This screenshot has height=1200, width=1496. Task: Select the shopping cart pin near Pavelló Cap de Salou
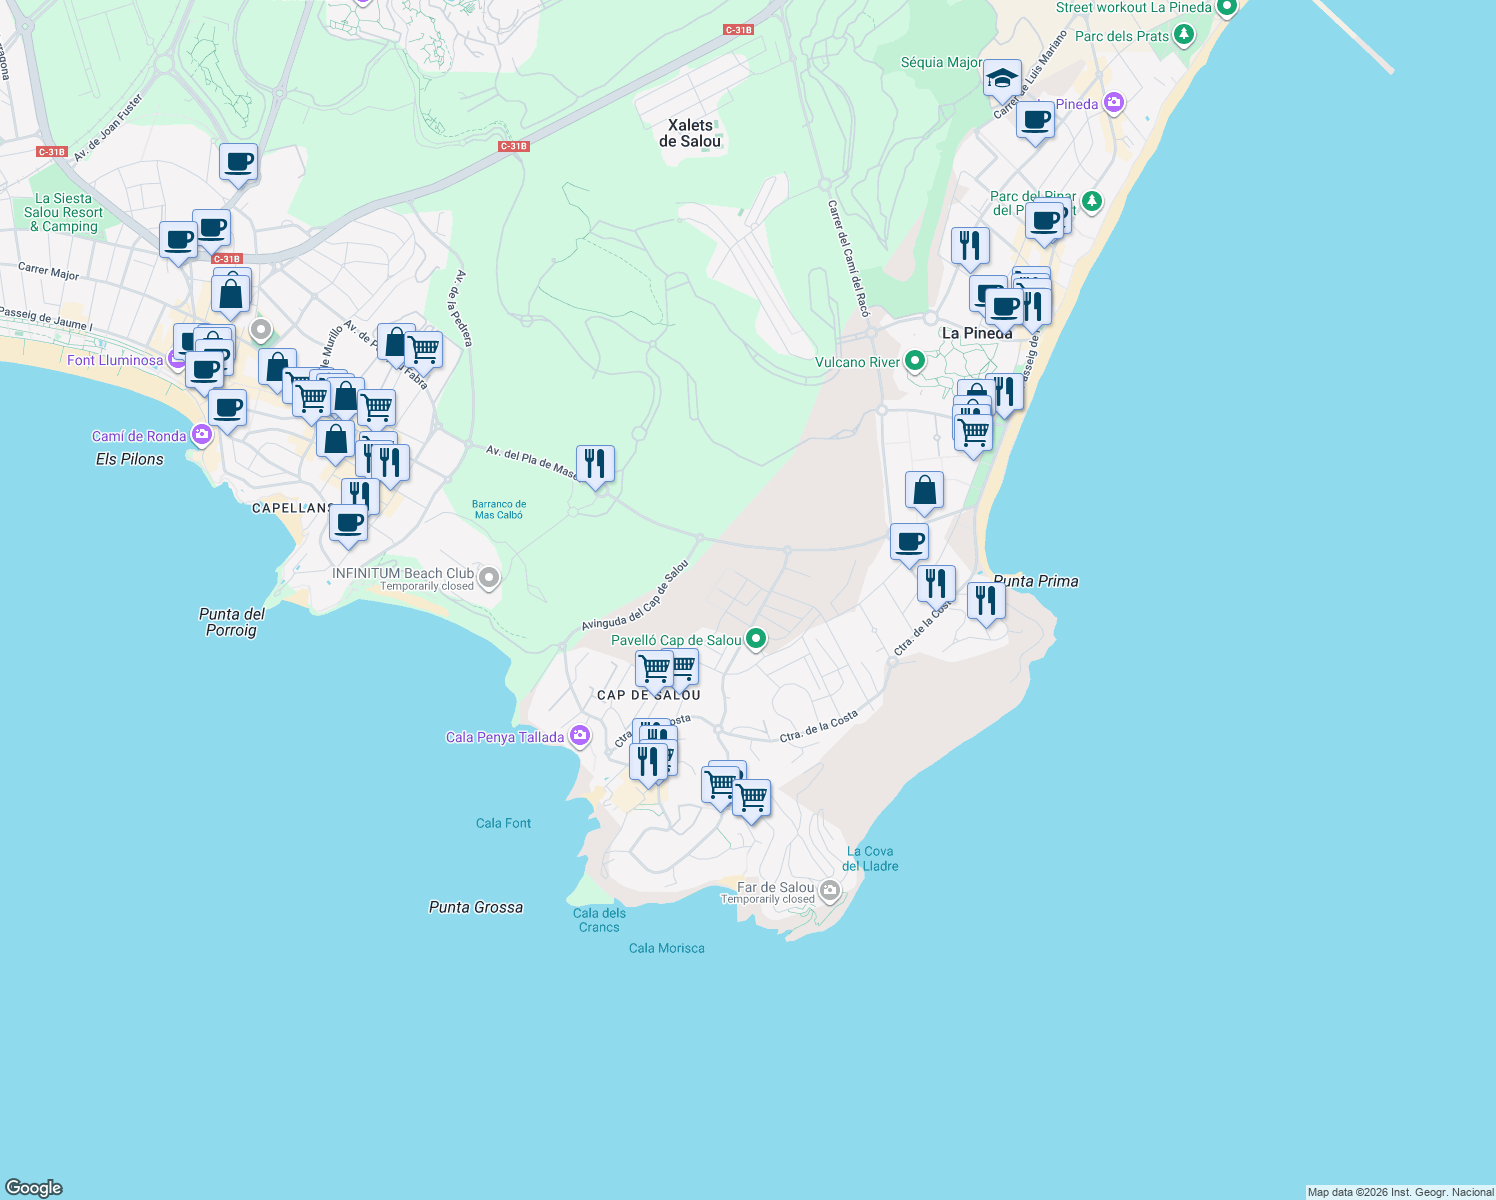pyautogui.click(x=655, y=666)
